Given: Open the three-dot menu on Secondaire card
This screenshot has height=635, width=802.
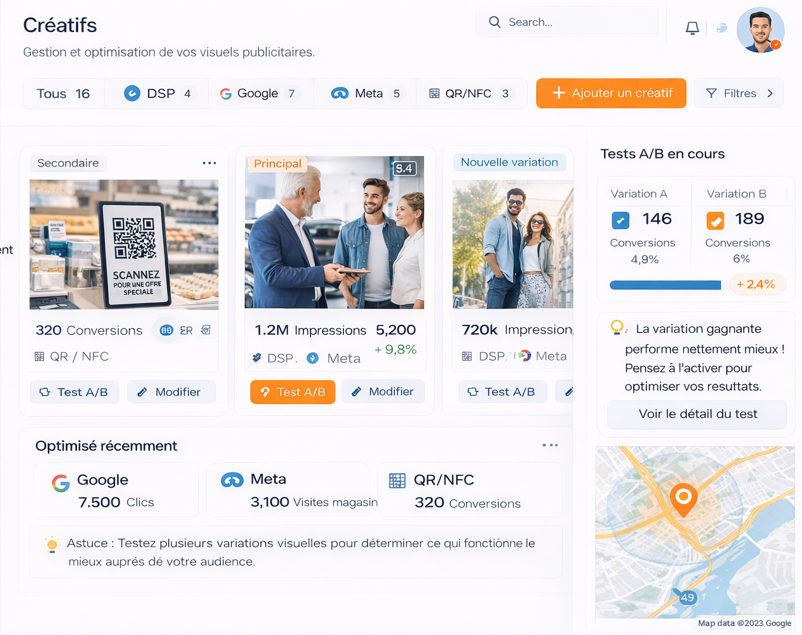Looking at the screenshot, I should tap(209, 163).
